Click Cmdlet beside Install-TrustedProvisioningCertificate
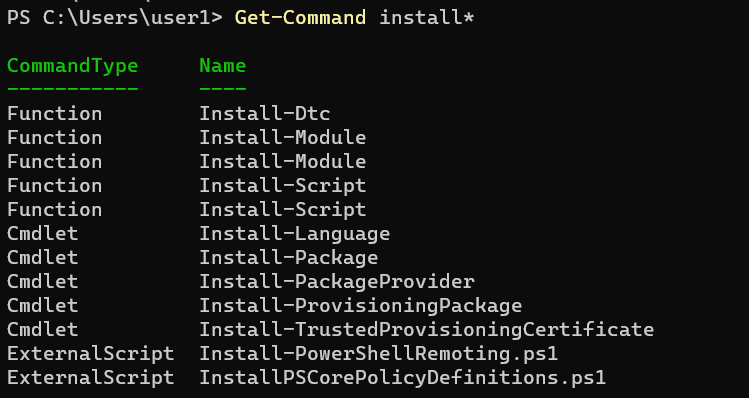Screen dimensions: 749x398 (43, 329)
